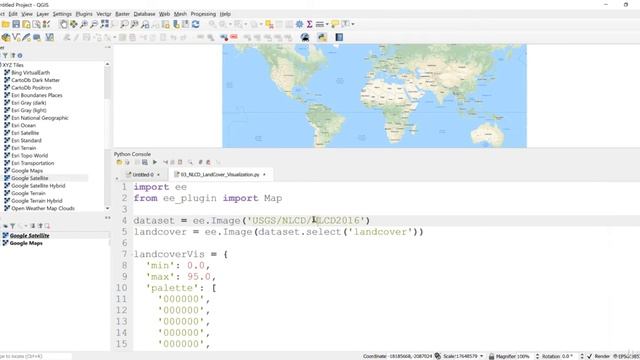Open the Plugins menu

[x=84, y=14]
